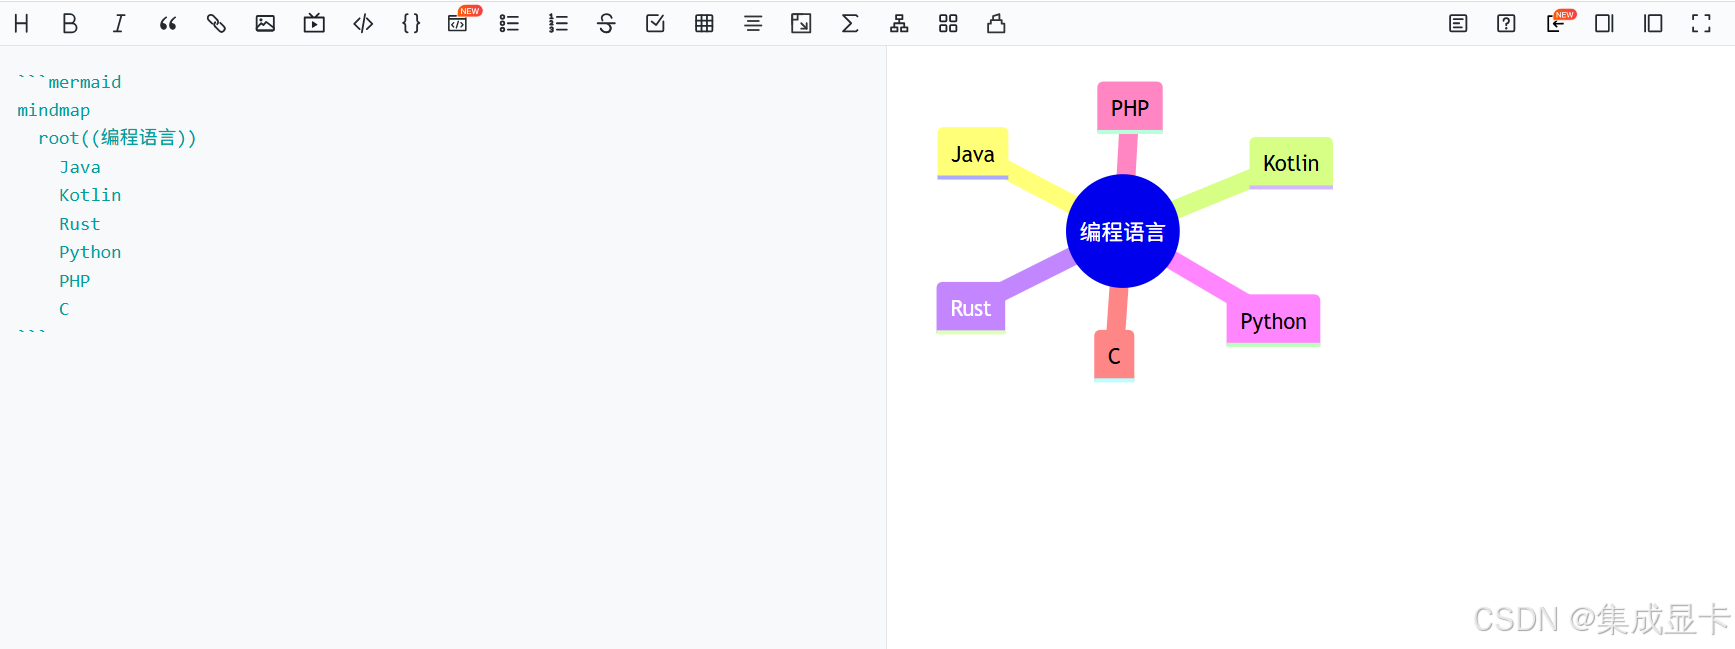Click the text alignment lines icon
This screenshot has width=1735, height=649.
click(753, 23)
